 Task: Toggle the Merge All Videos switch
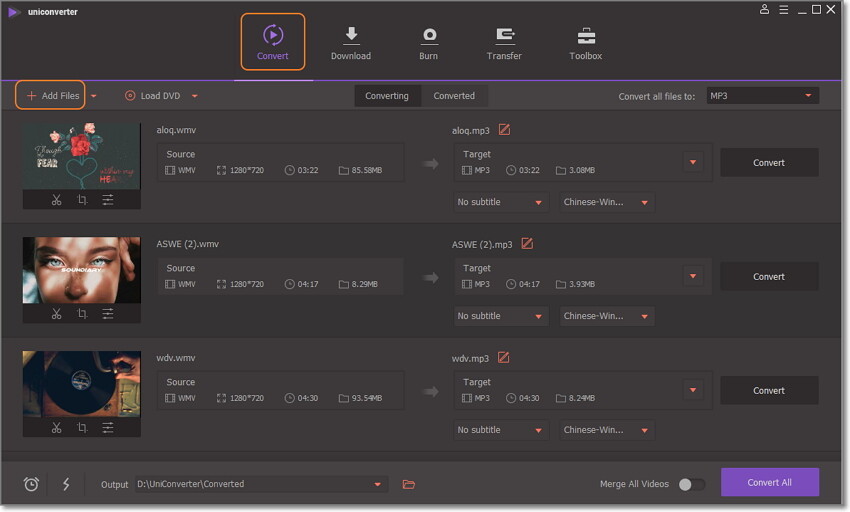691,484
